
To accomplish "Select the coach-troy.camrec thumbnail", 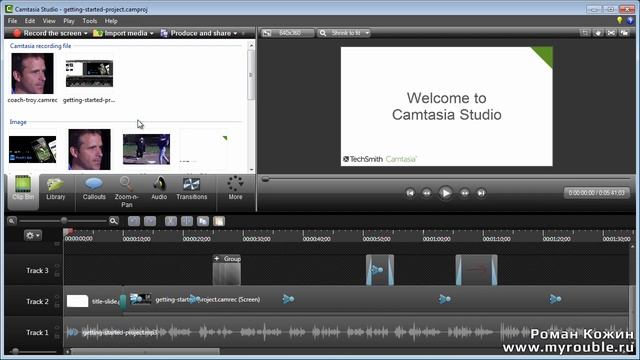I will [x=32, y=73].
